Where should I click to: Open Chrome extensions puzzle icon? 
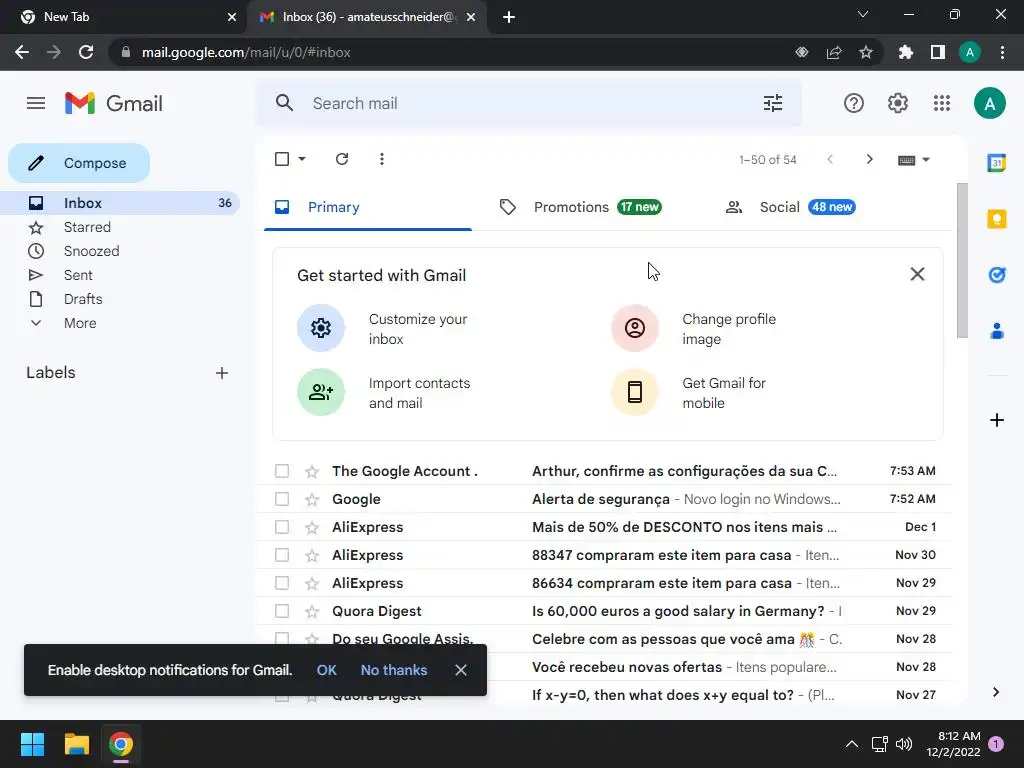(x=906, y=52)
